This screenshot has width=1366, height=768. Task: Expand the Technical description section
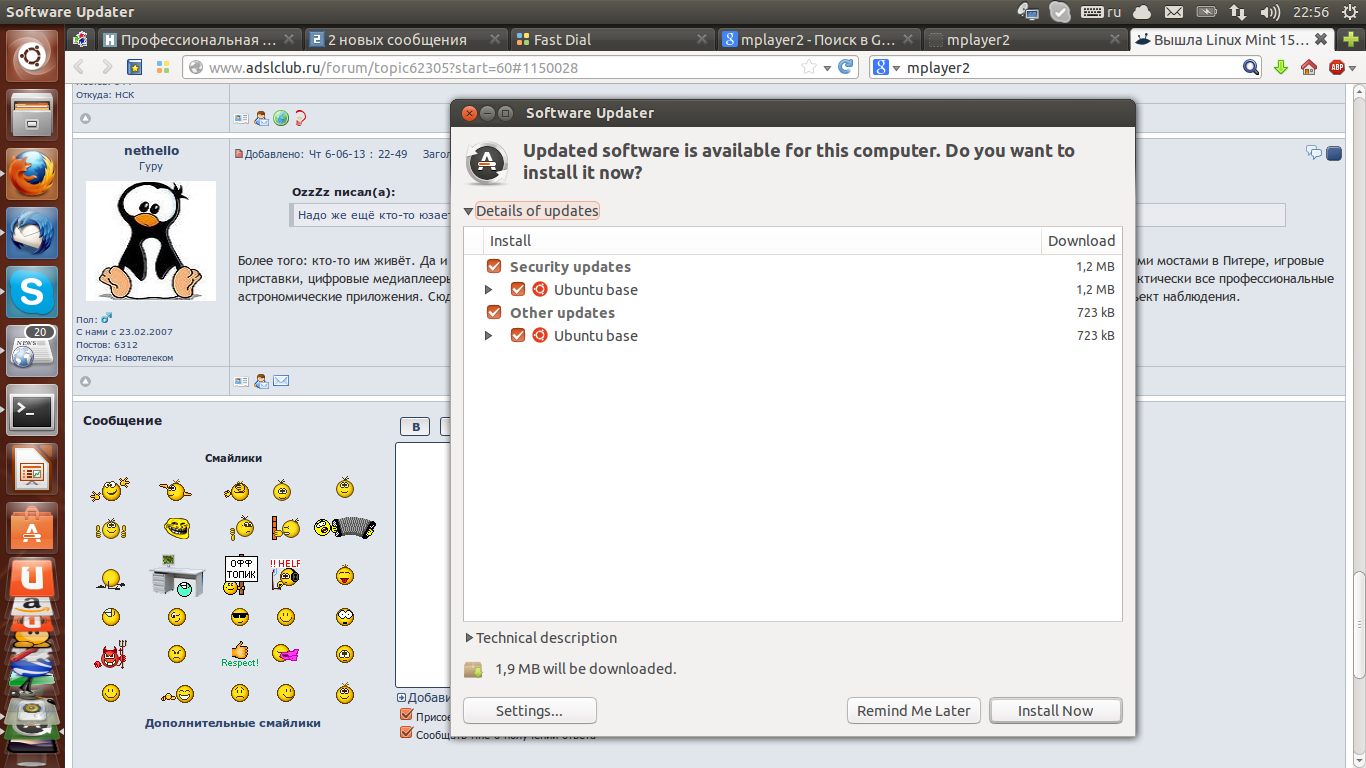[x=470, y=638]
